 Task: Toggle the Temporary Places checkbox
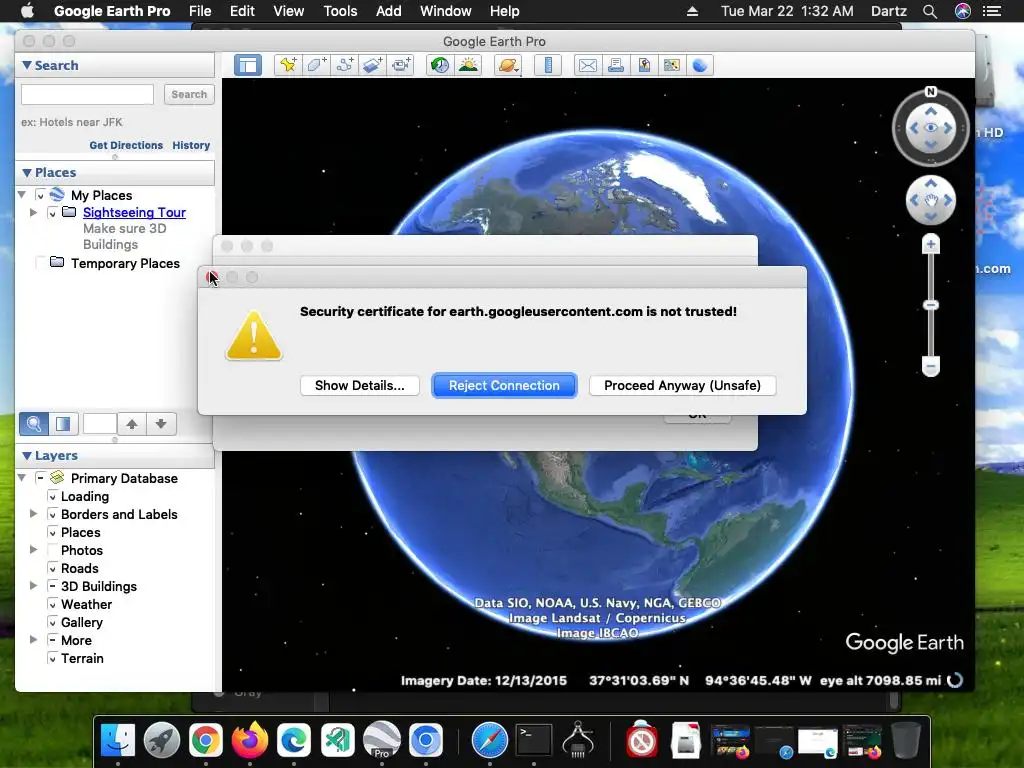(40, 263)
